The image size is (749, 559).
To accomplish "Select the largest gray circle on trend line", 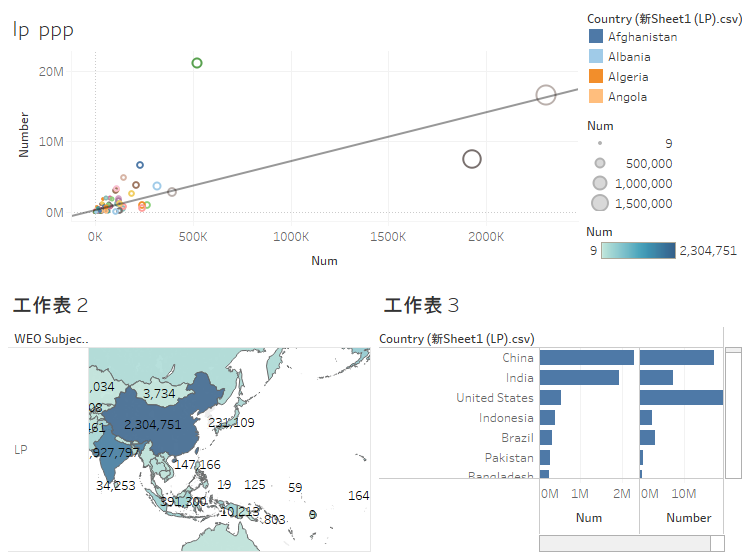I will tap(546, 95).
